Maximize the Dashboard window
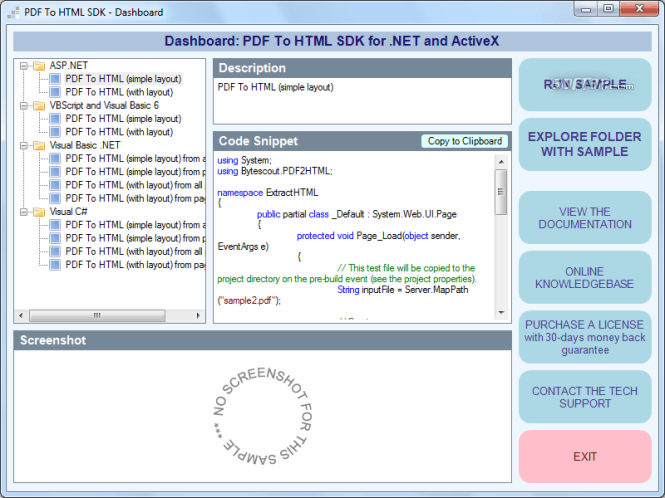The height and width of the screenshot is (498, 665). coord(609,9)
